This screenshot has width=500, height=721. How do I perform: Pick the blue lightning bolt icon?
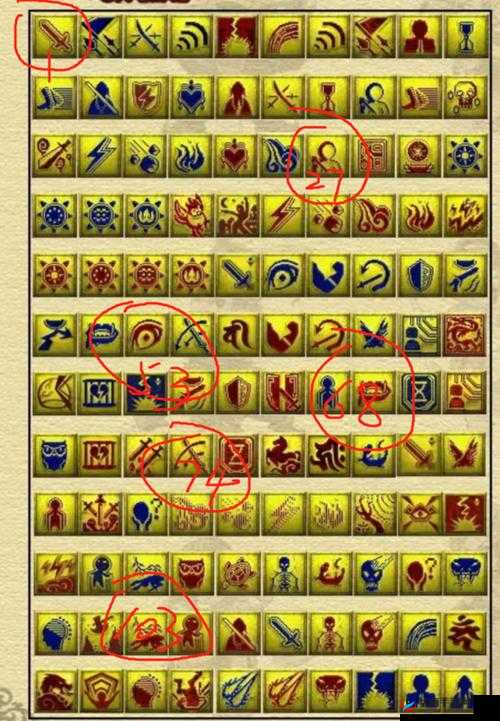[x=100, y=156]
